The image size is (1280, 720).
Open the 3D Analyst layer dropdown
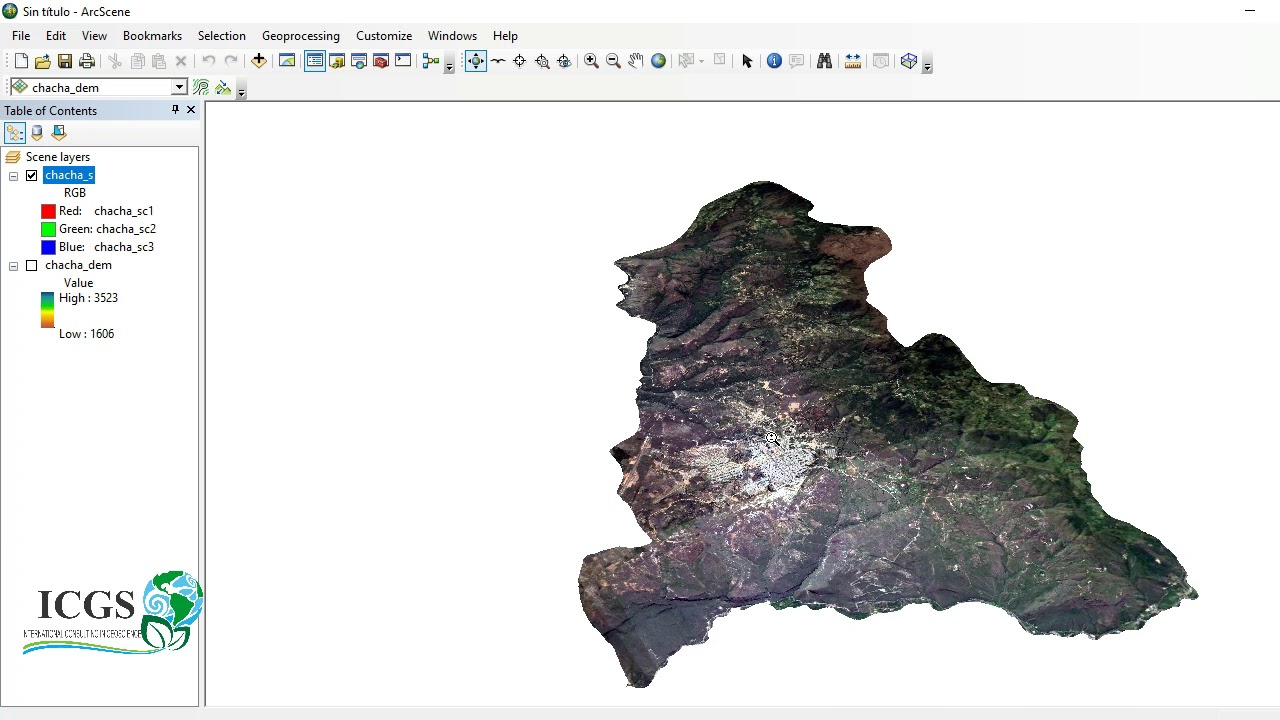[179, 88]
